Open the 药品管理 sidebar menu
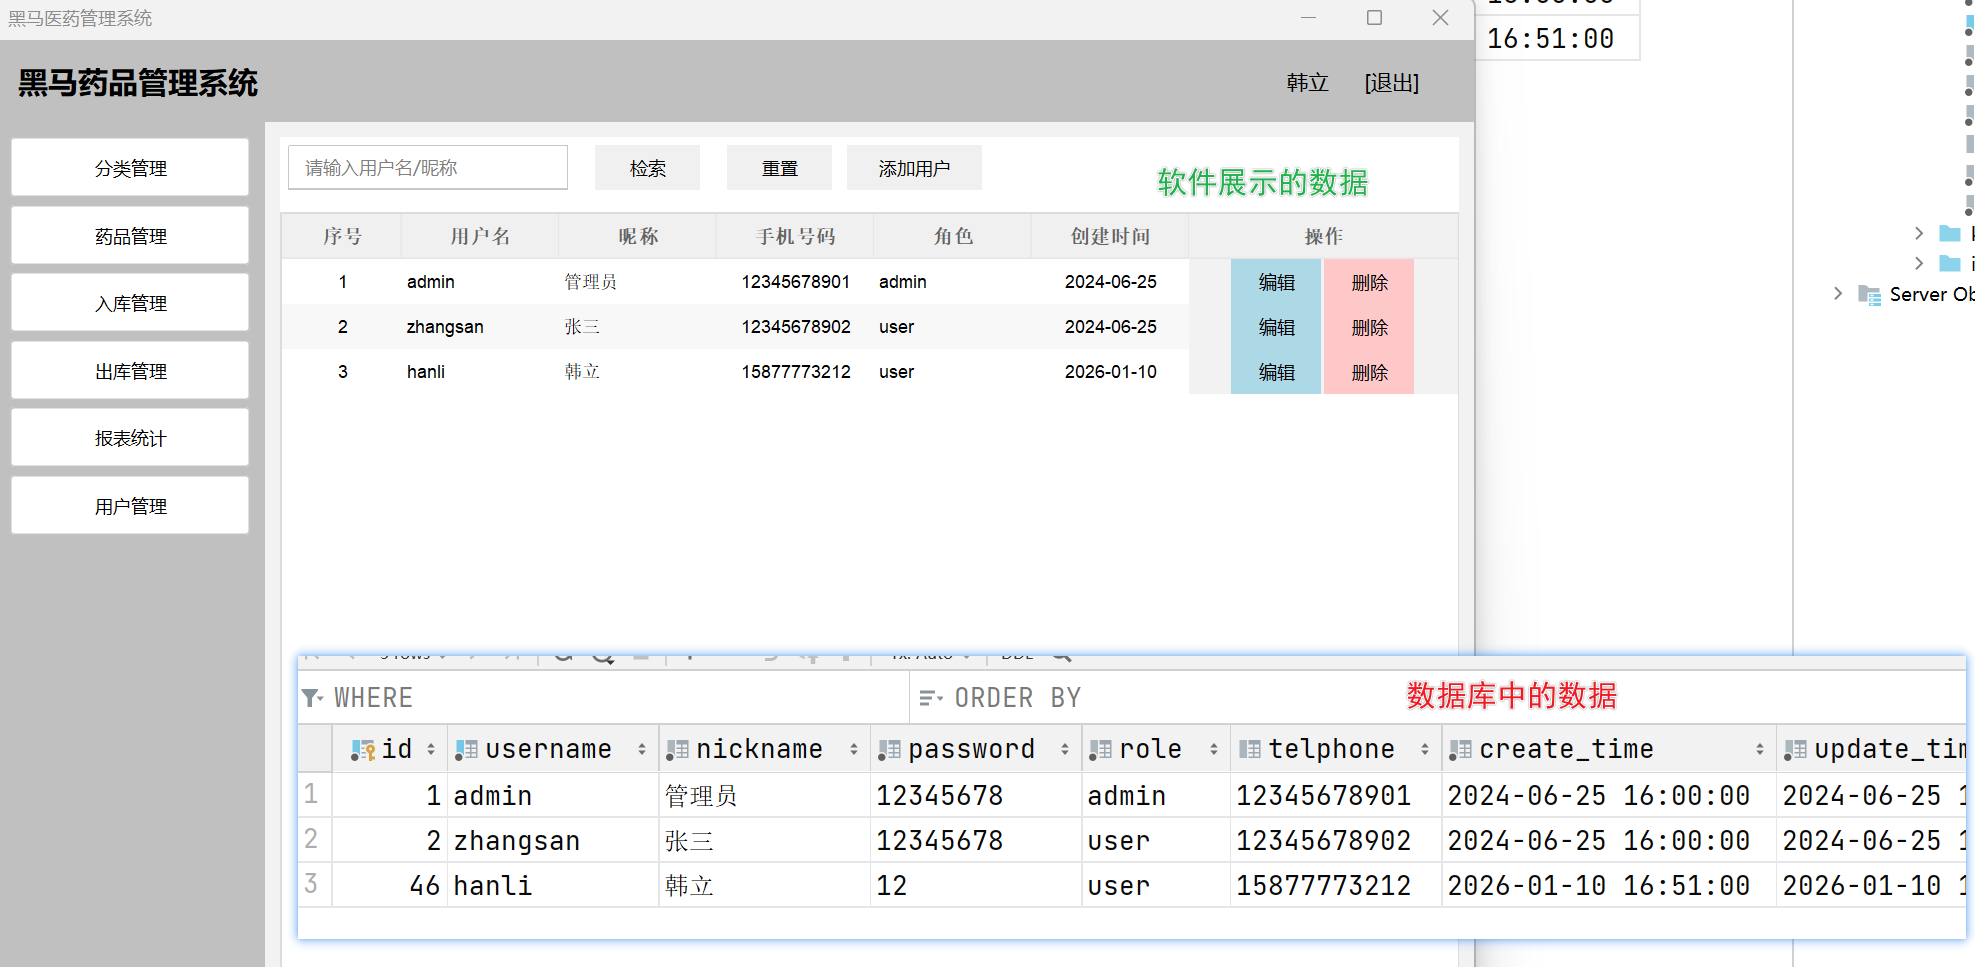The image size is (1975, 967). 130,236
